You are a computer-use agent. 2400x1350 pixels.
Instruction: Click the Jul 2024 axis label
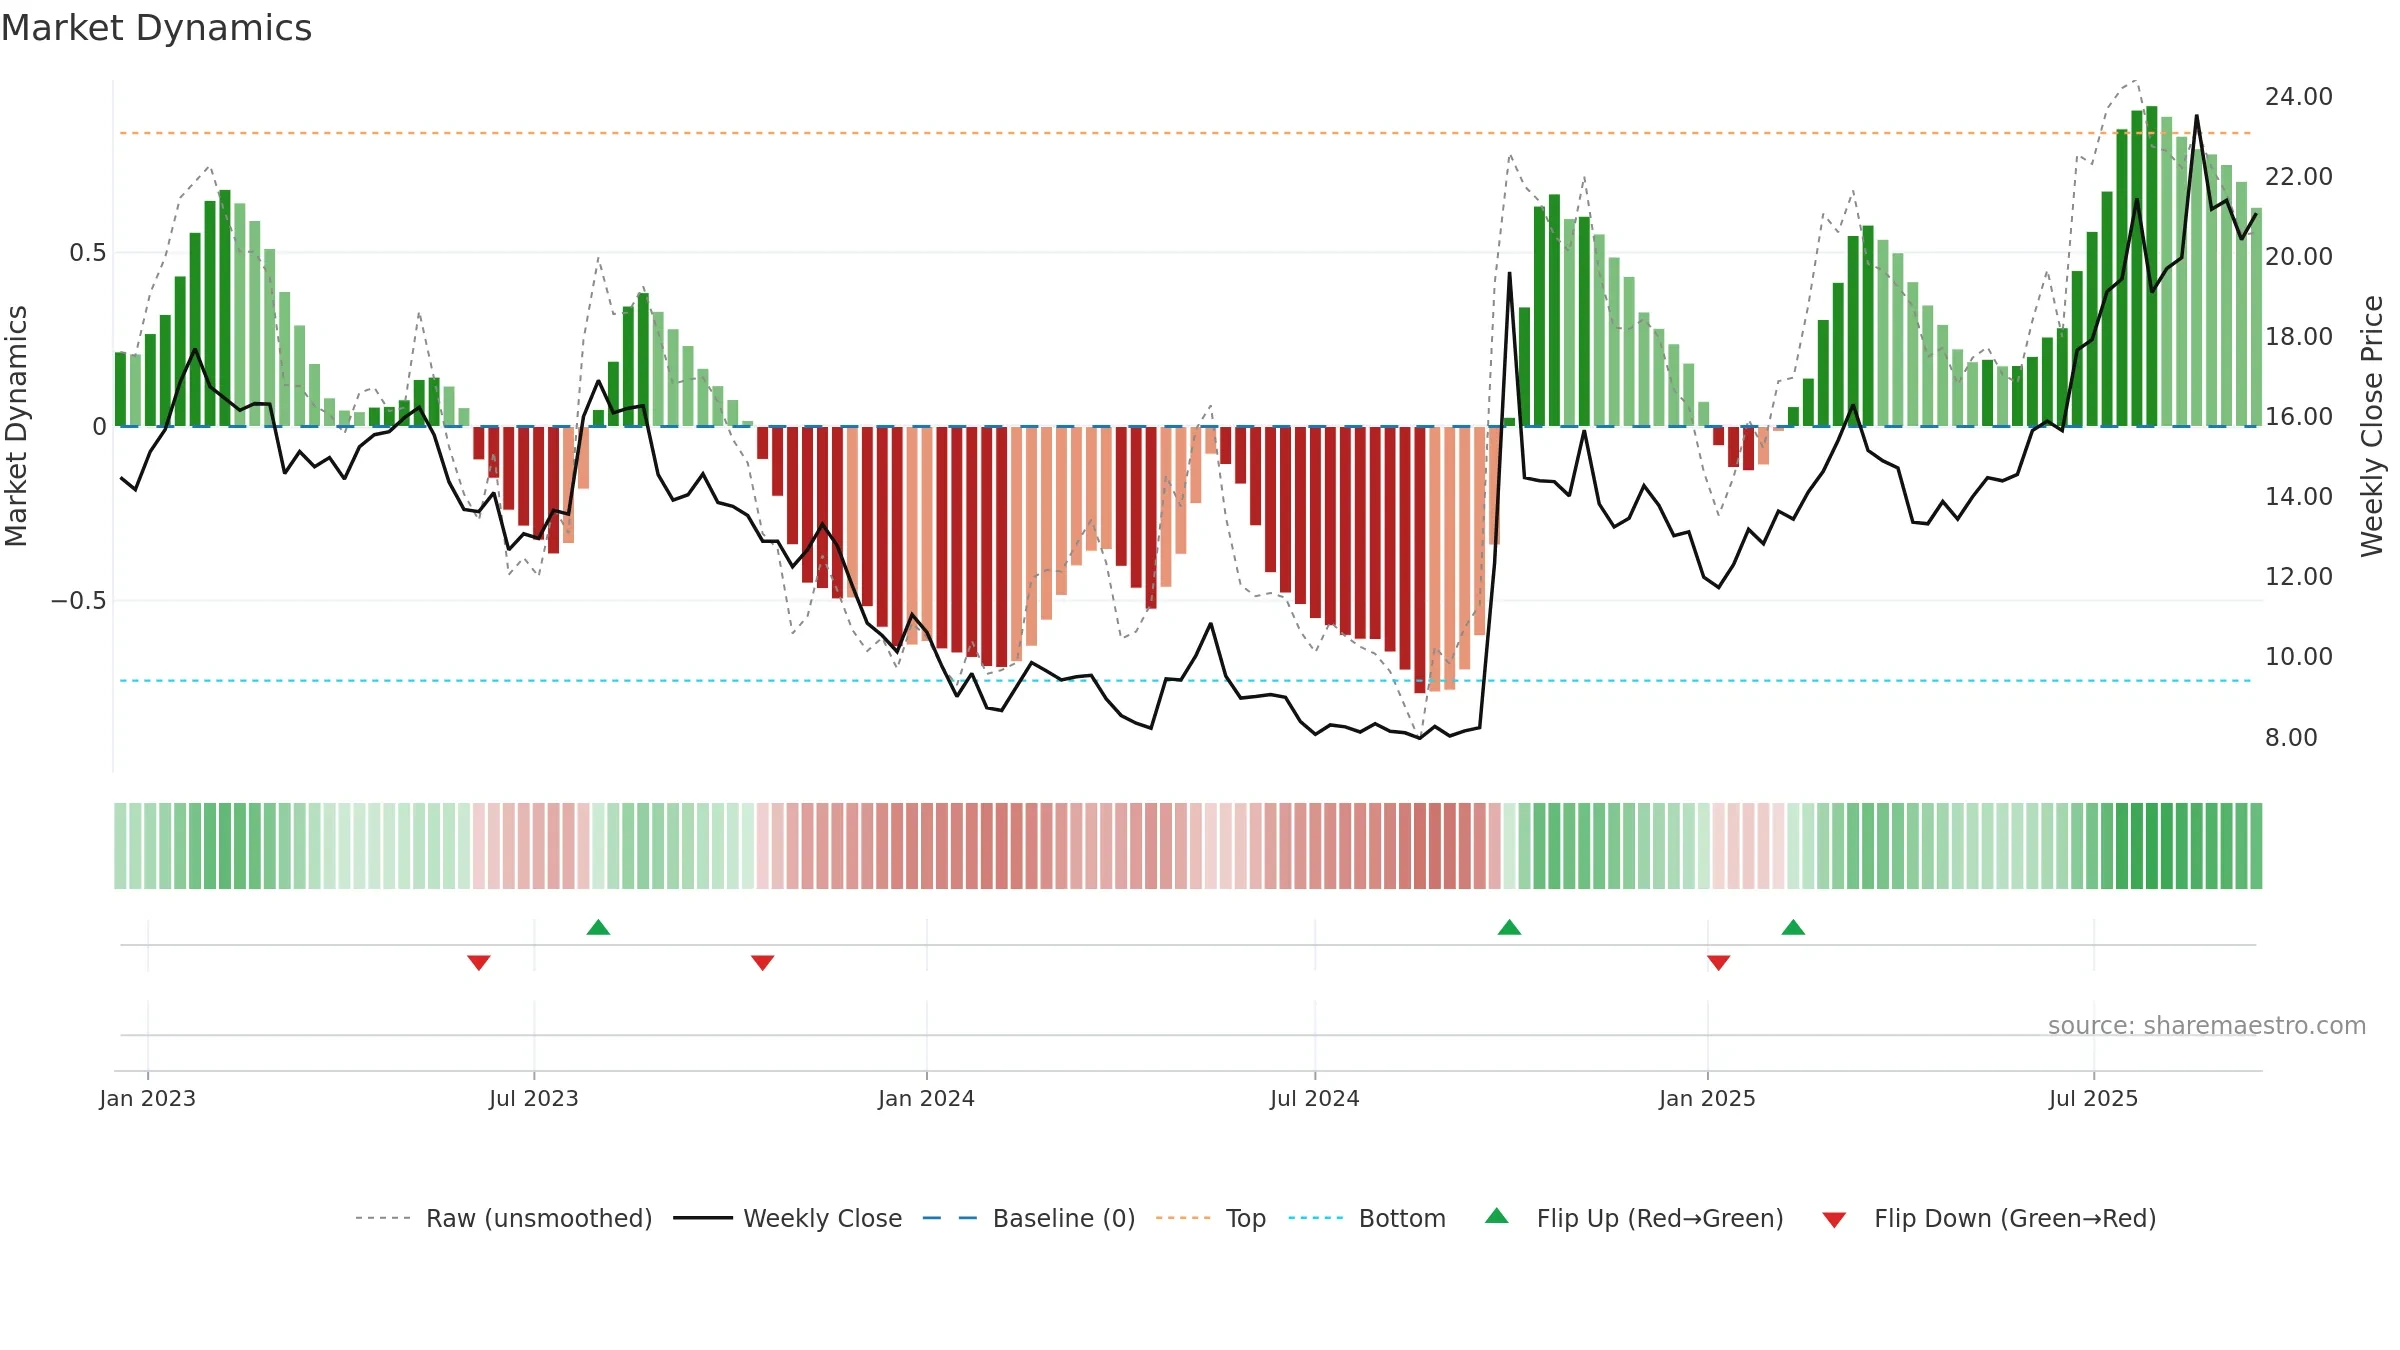[x=1315, y=1098]
